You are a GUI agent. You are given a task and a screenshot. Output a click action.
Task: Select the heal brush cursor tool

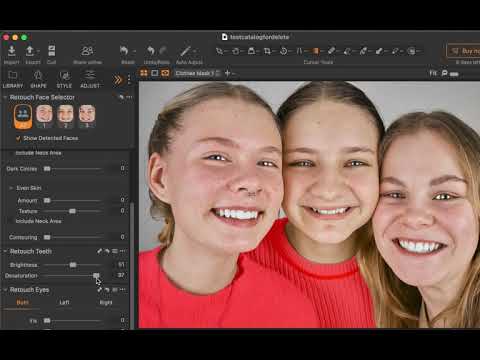click(x=363, y=51)
